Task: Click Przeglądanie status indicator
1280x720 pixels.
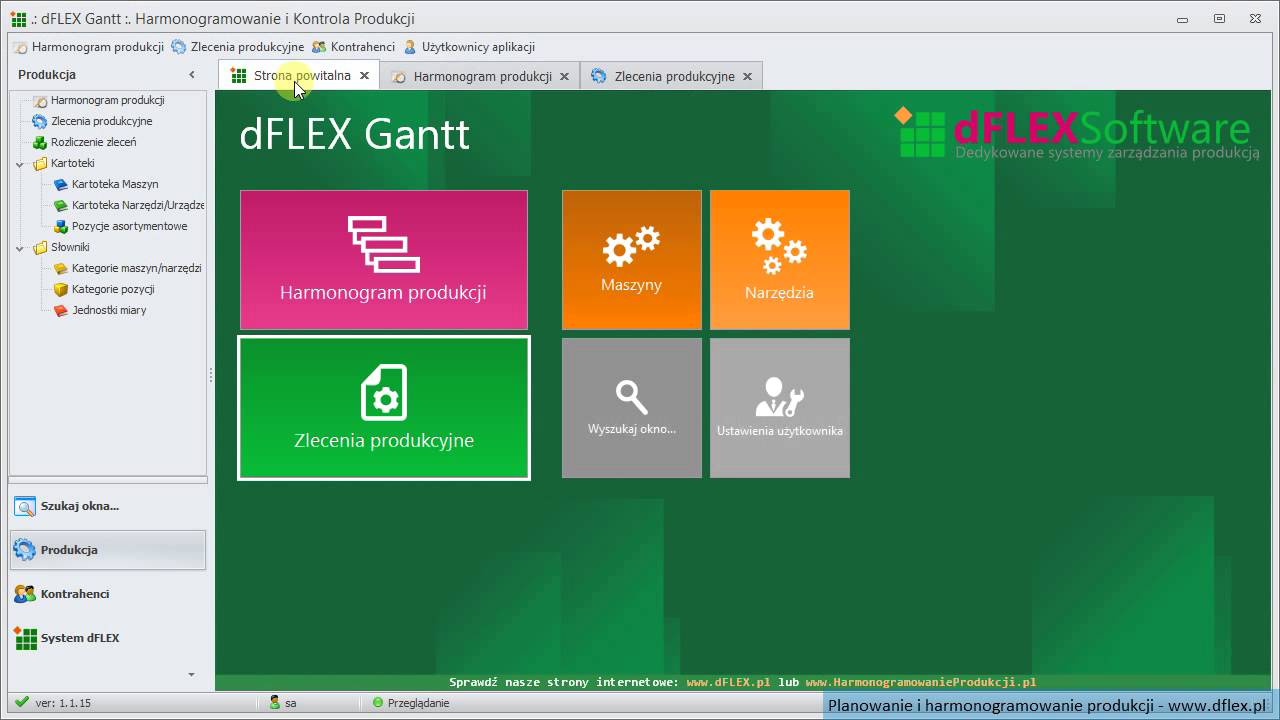Action: coord(411,703)
